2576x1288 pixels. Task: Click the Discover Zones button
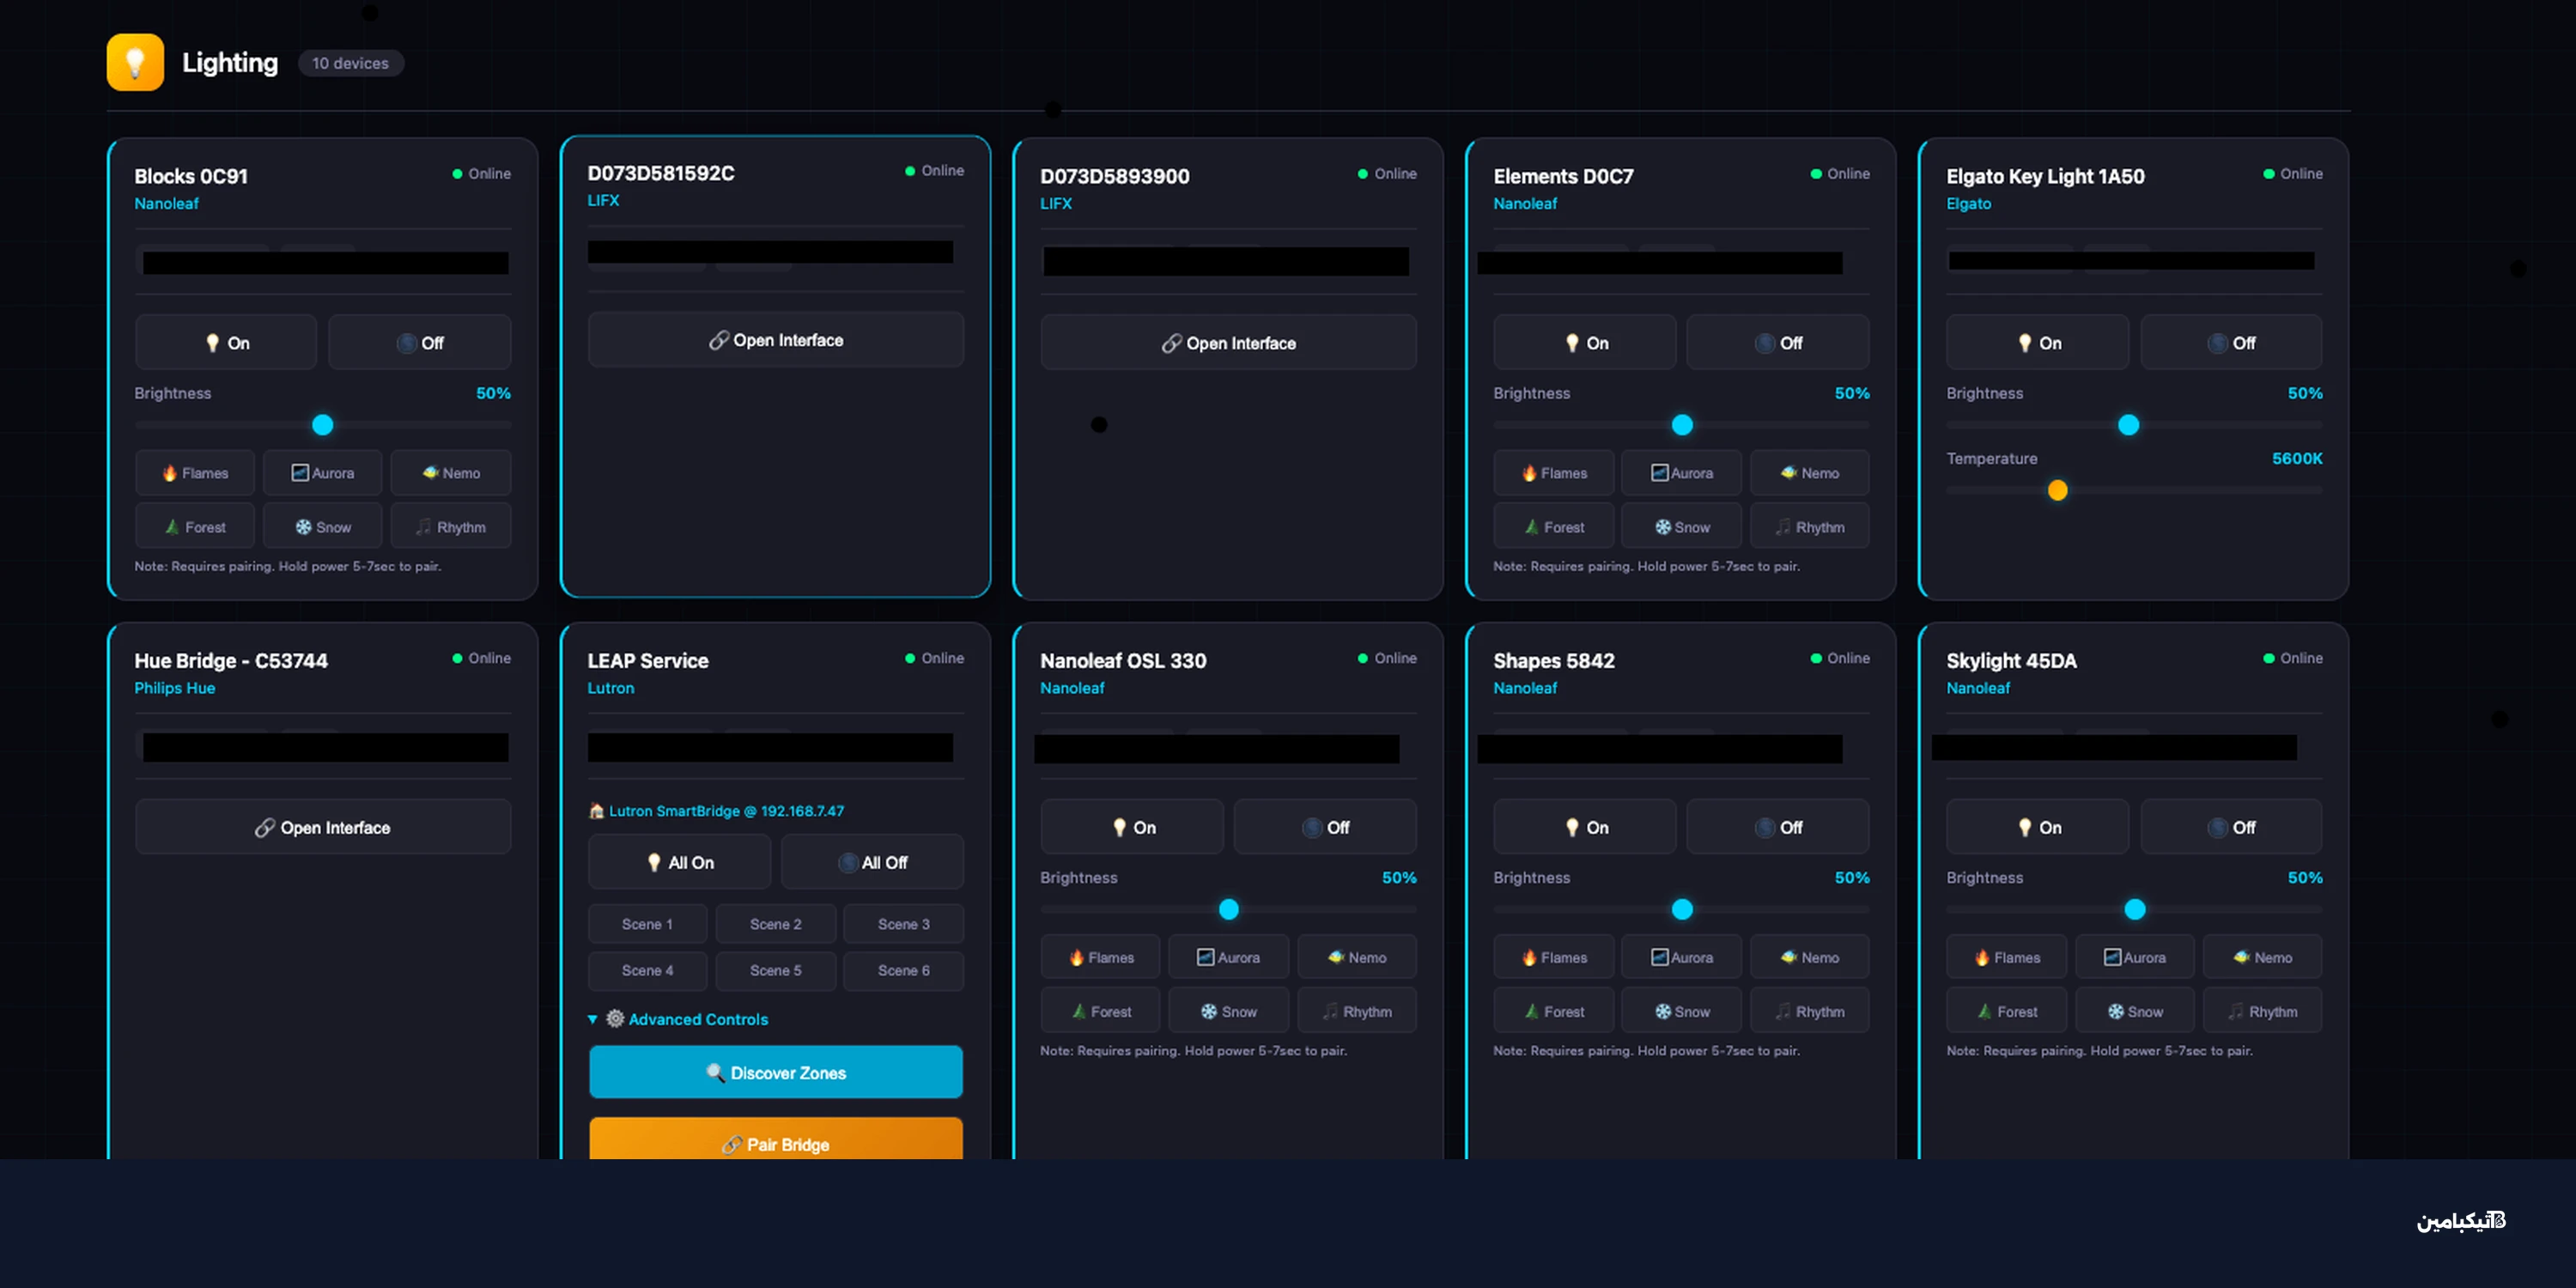tap(775, 1072)
